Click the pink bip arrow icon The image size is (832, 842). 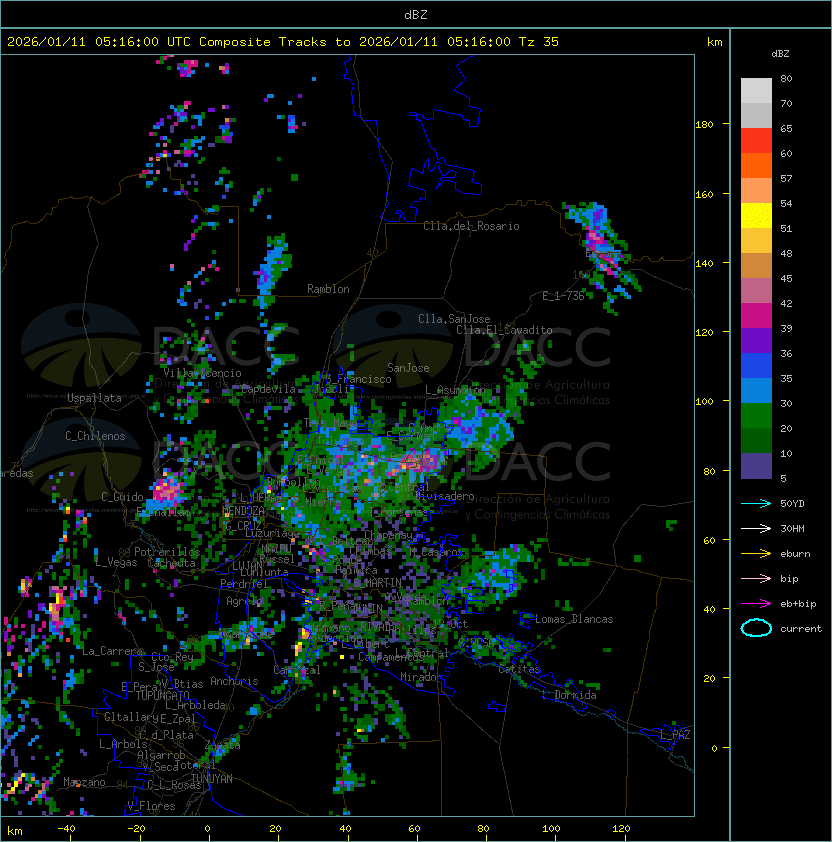756,578
